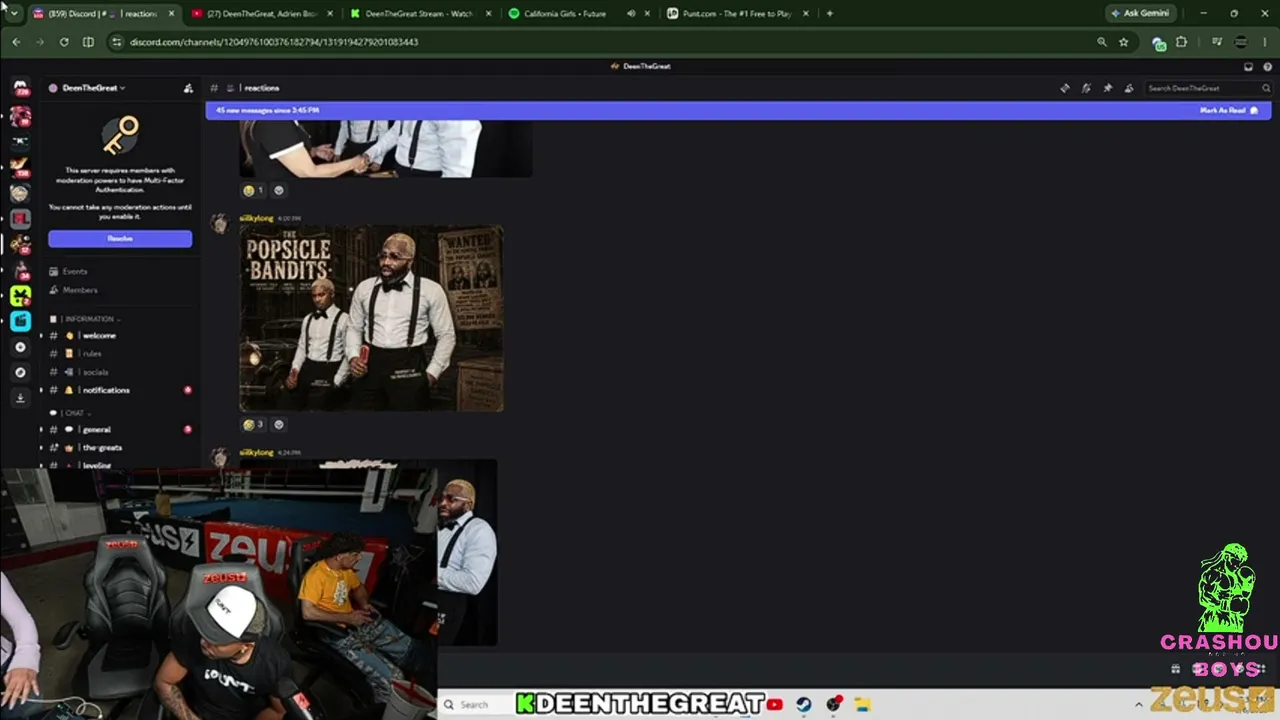View site information icon in address bar

[116, 42]
